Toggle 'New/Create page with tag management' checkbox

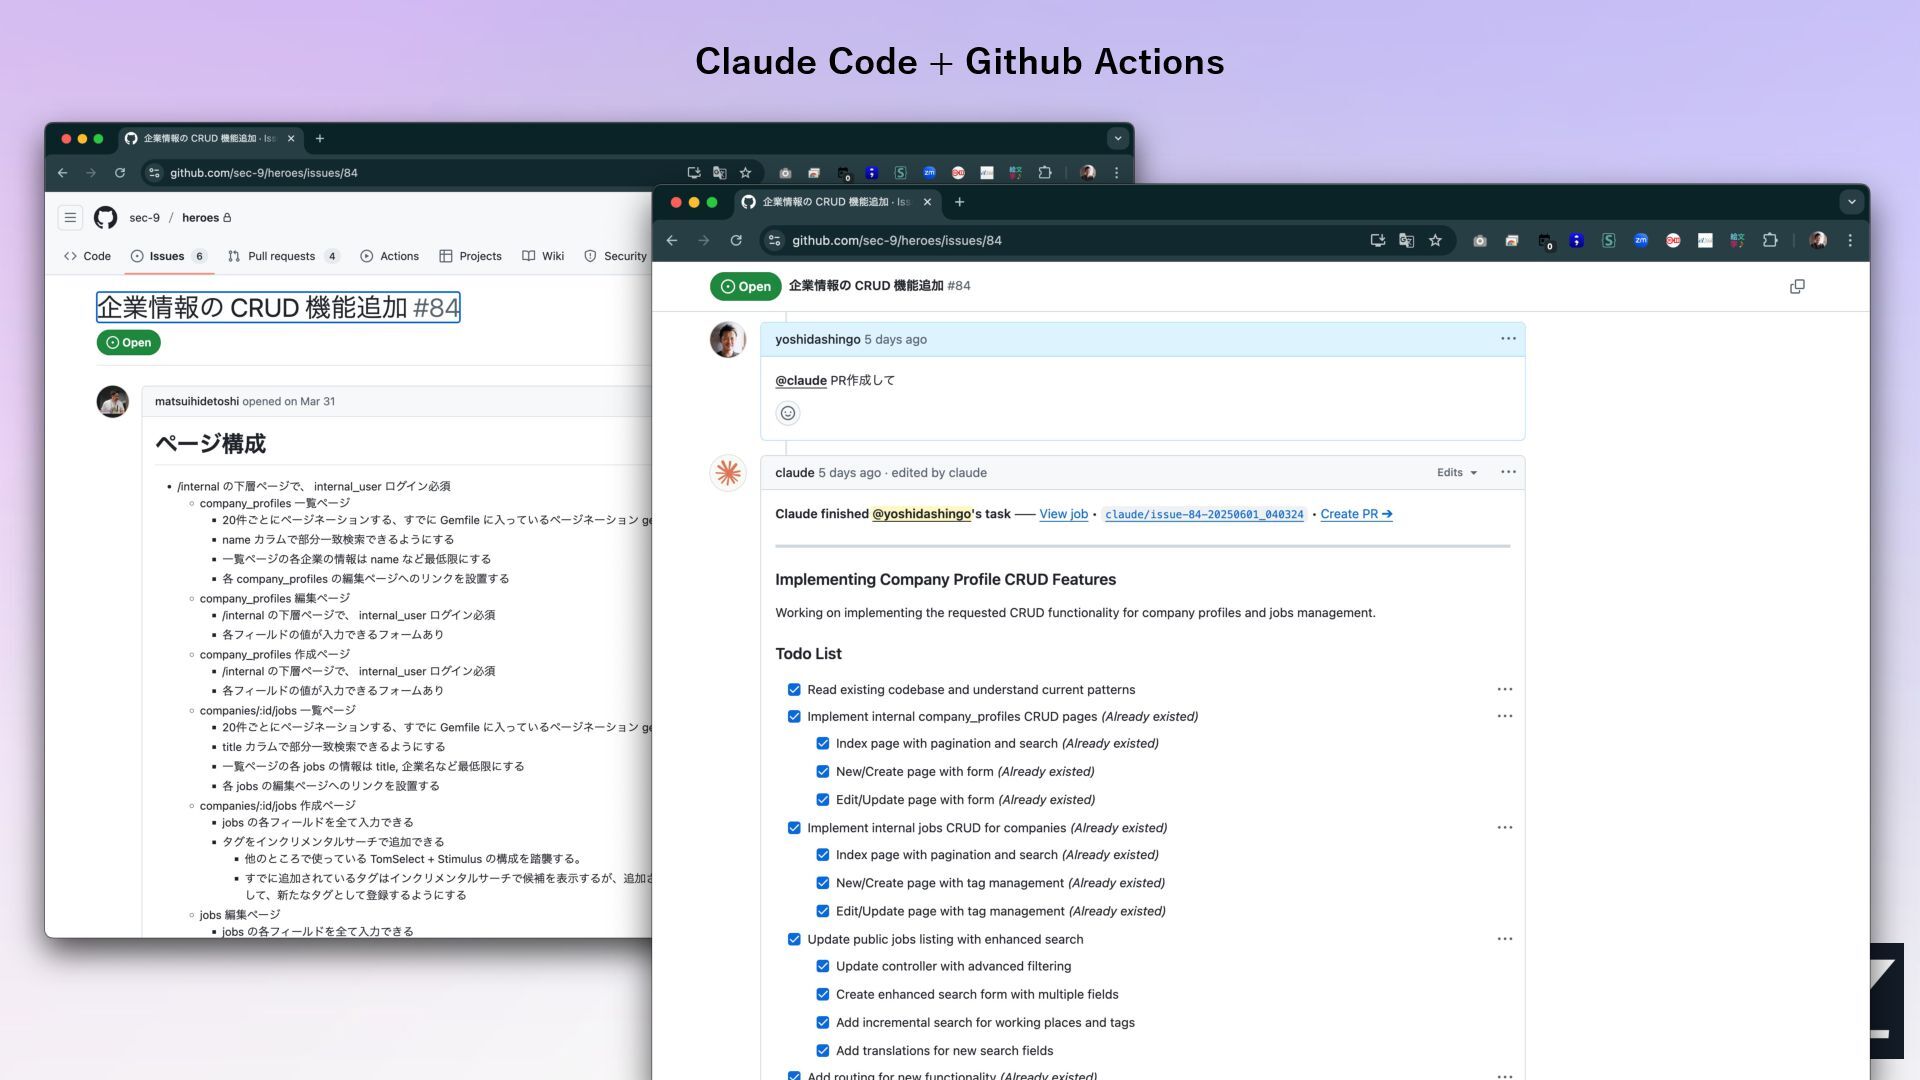[x=823, y=883]
